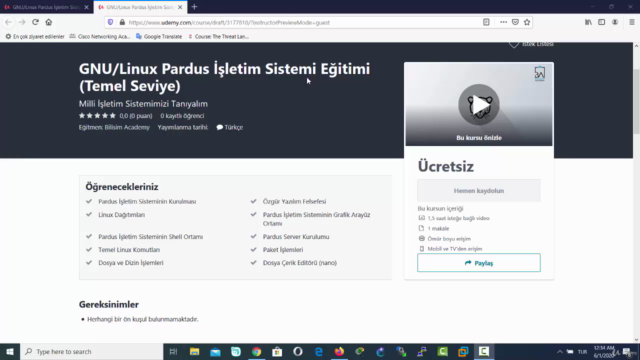
Task: Open the Mail app on taskbar
Action: [x=215, y=351]
